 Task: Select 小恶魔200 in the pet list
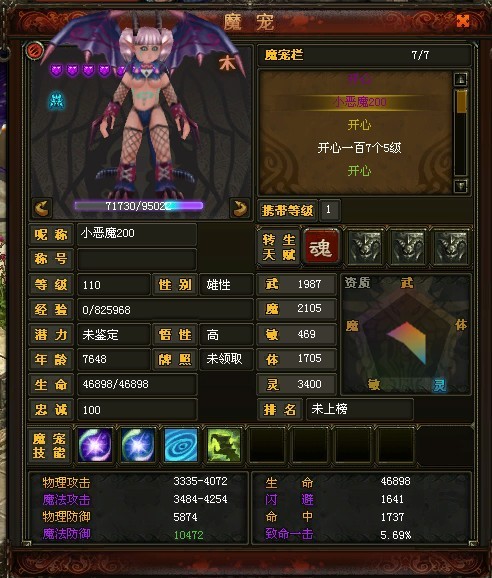click(x=359, y=102)
